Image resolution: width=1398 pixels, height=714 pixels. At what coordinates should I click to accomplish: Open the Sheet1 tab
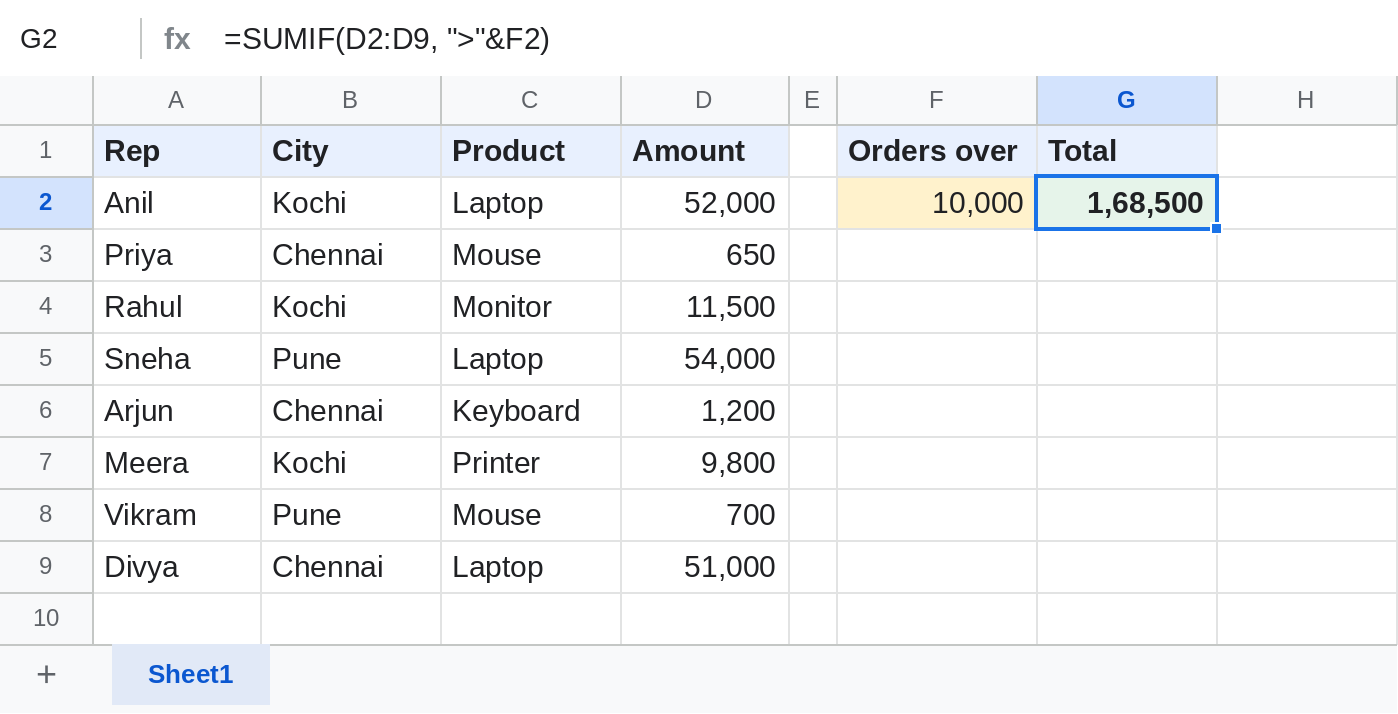191,675
